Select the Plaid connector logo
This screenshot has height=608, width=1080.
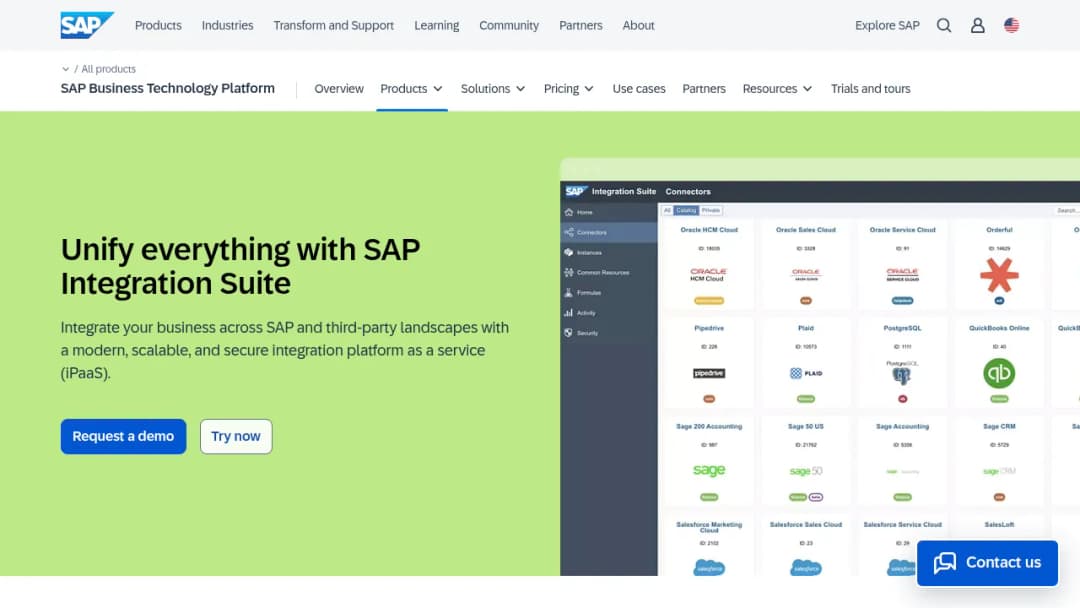point(806,373)
